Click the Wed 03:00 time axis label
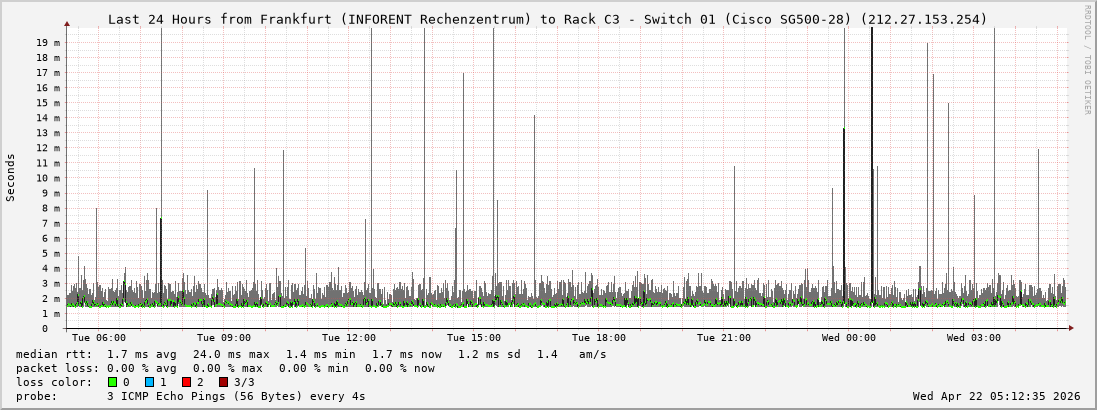The image size is (1097, 410). pyautogui.click(x=974, y=338)
